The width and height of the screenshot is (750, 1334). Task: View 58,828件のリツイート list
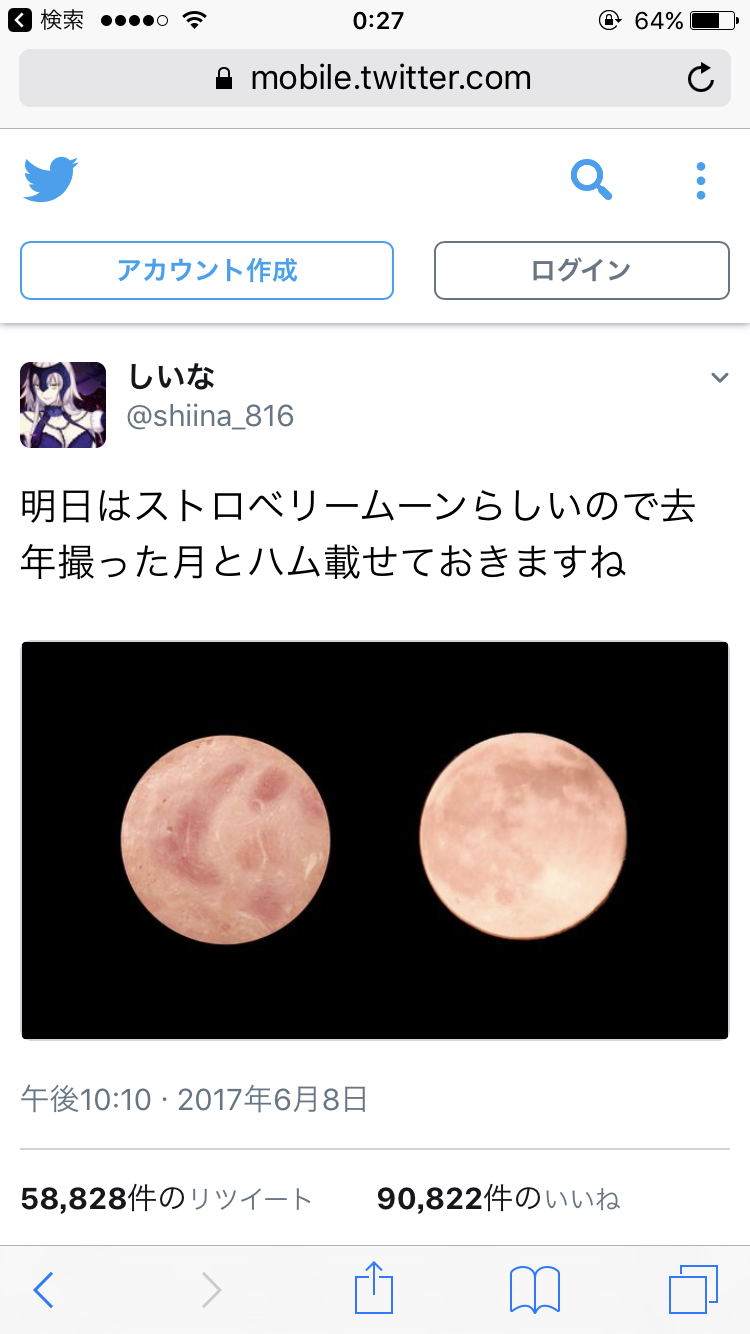click(166, 1198)
